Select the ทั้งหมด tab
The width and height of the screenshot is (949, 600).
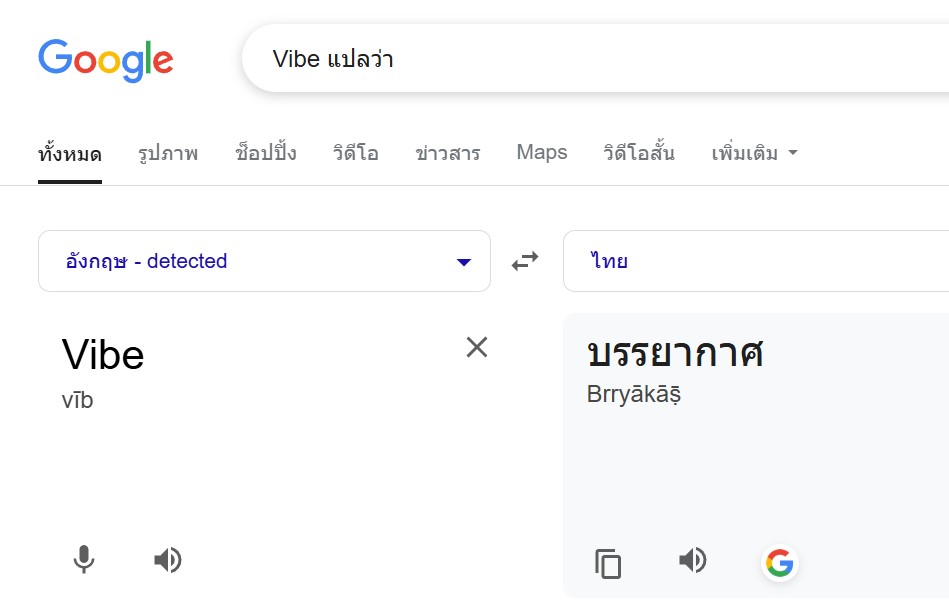[x=70, y=154]
